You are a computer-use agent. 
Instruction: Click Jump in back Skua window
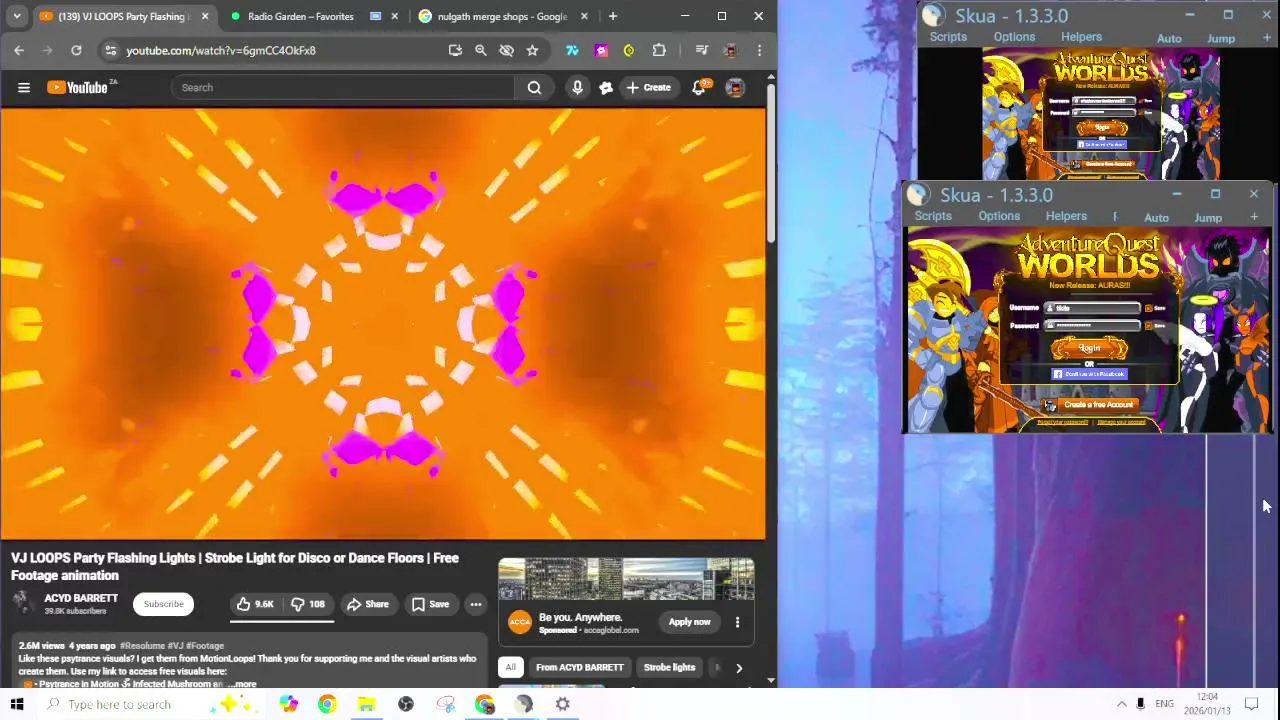tap(1221, 39)
